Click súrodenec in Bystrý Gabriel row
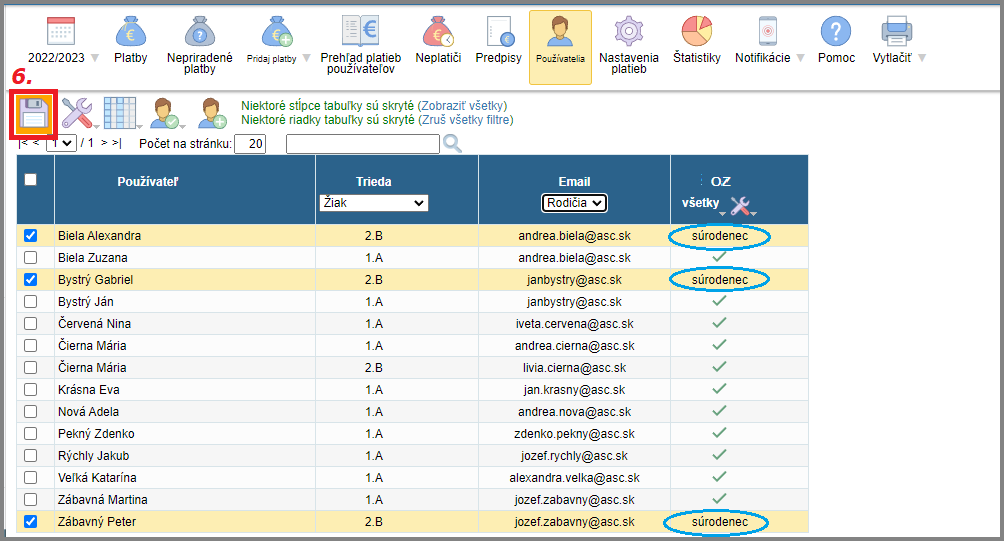1004x541 pixels. pos(720,280)
